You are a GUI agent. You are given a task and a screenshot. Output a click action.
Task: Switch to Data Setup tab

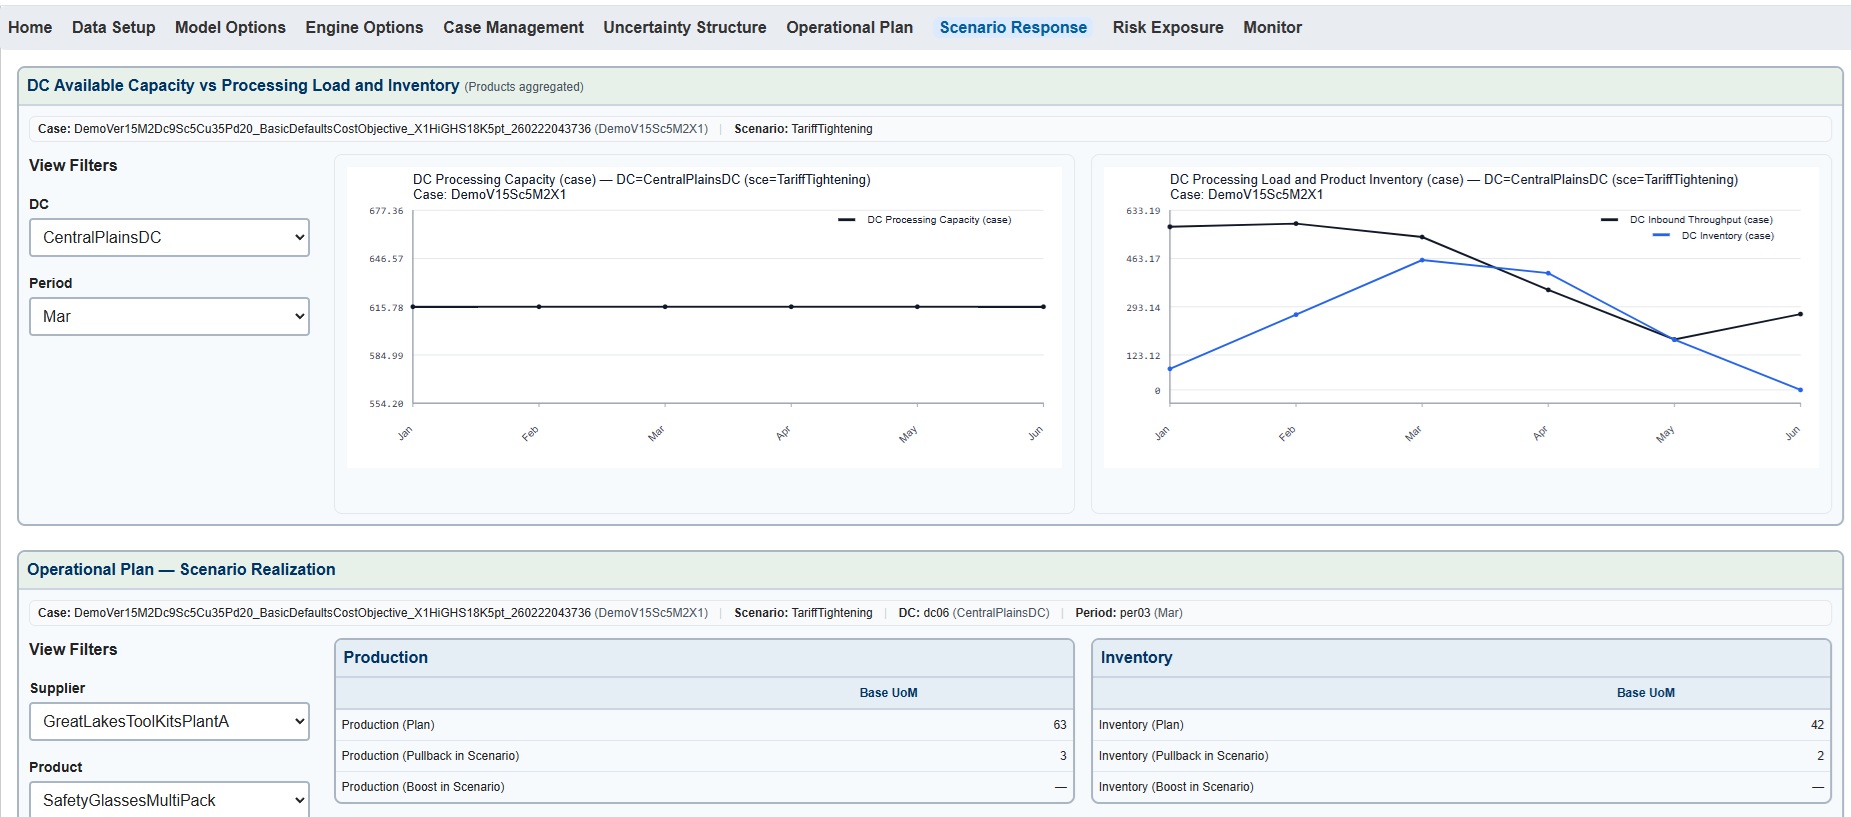coord(113,27)
